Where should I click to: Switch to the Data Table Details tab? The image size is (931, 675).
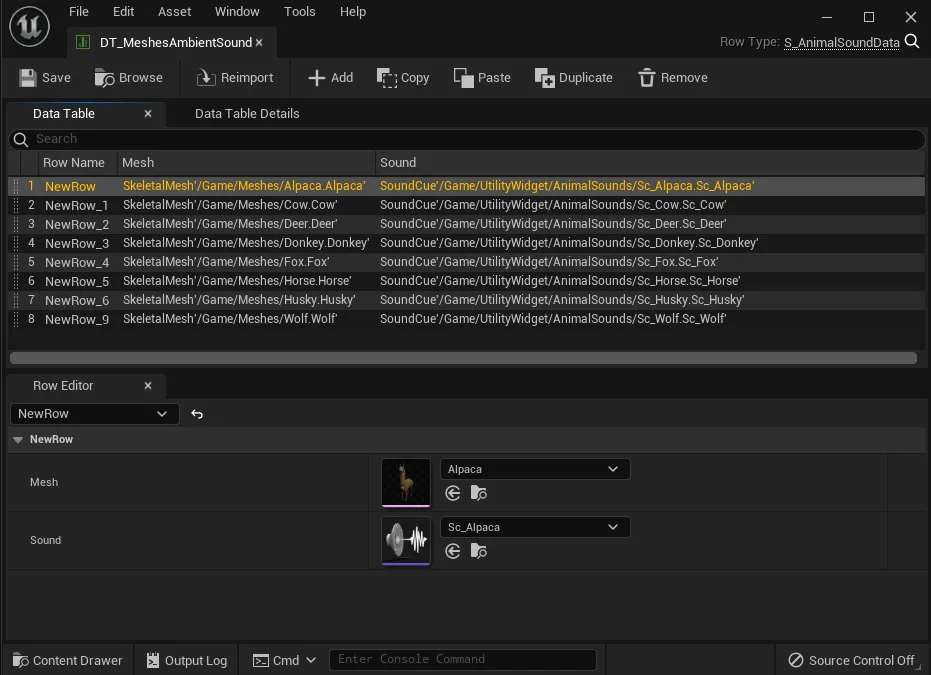pos(247,114)
